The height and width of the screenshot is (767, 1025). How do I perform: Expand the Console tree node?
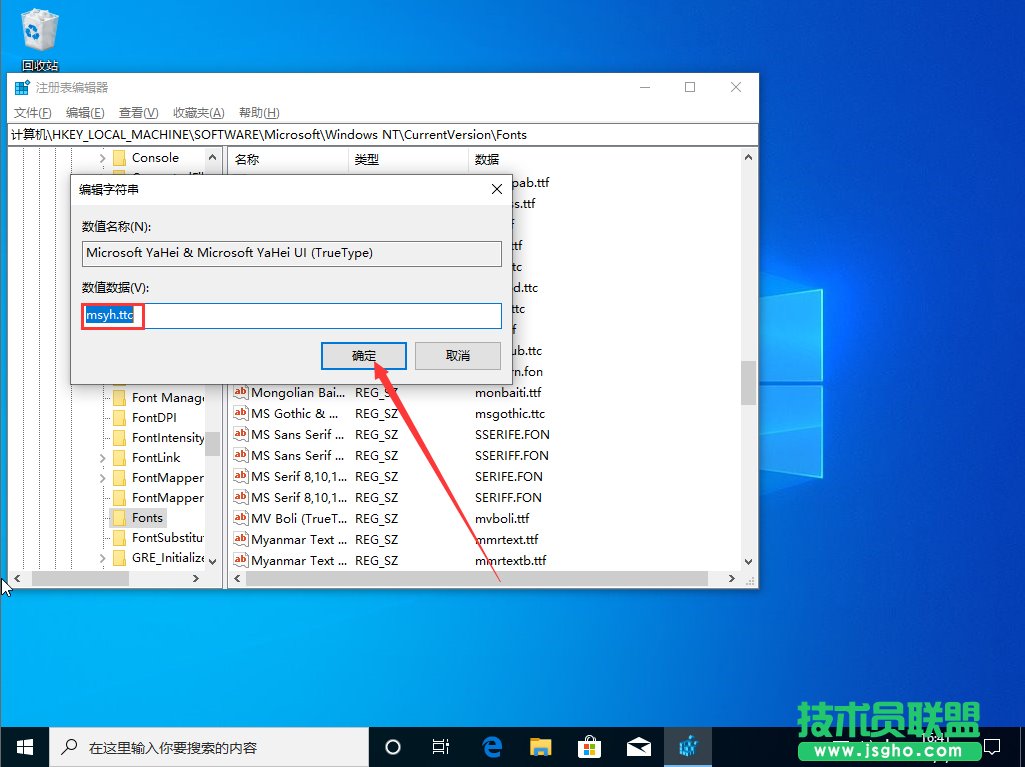point(105,157)
